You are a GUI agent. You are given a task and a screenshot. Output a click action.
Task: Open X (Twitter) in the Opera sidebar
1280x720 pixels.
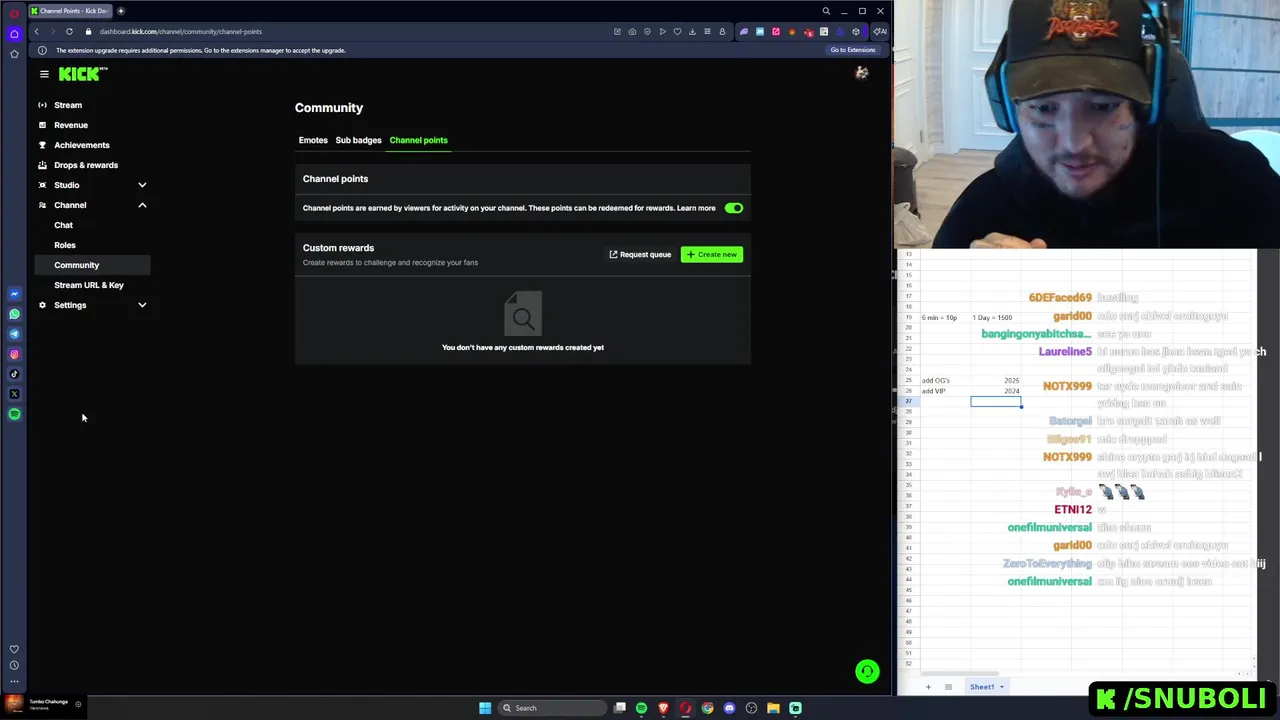click(14, 394)
